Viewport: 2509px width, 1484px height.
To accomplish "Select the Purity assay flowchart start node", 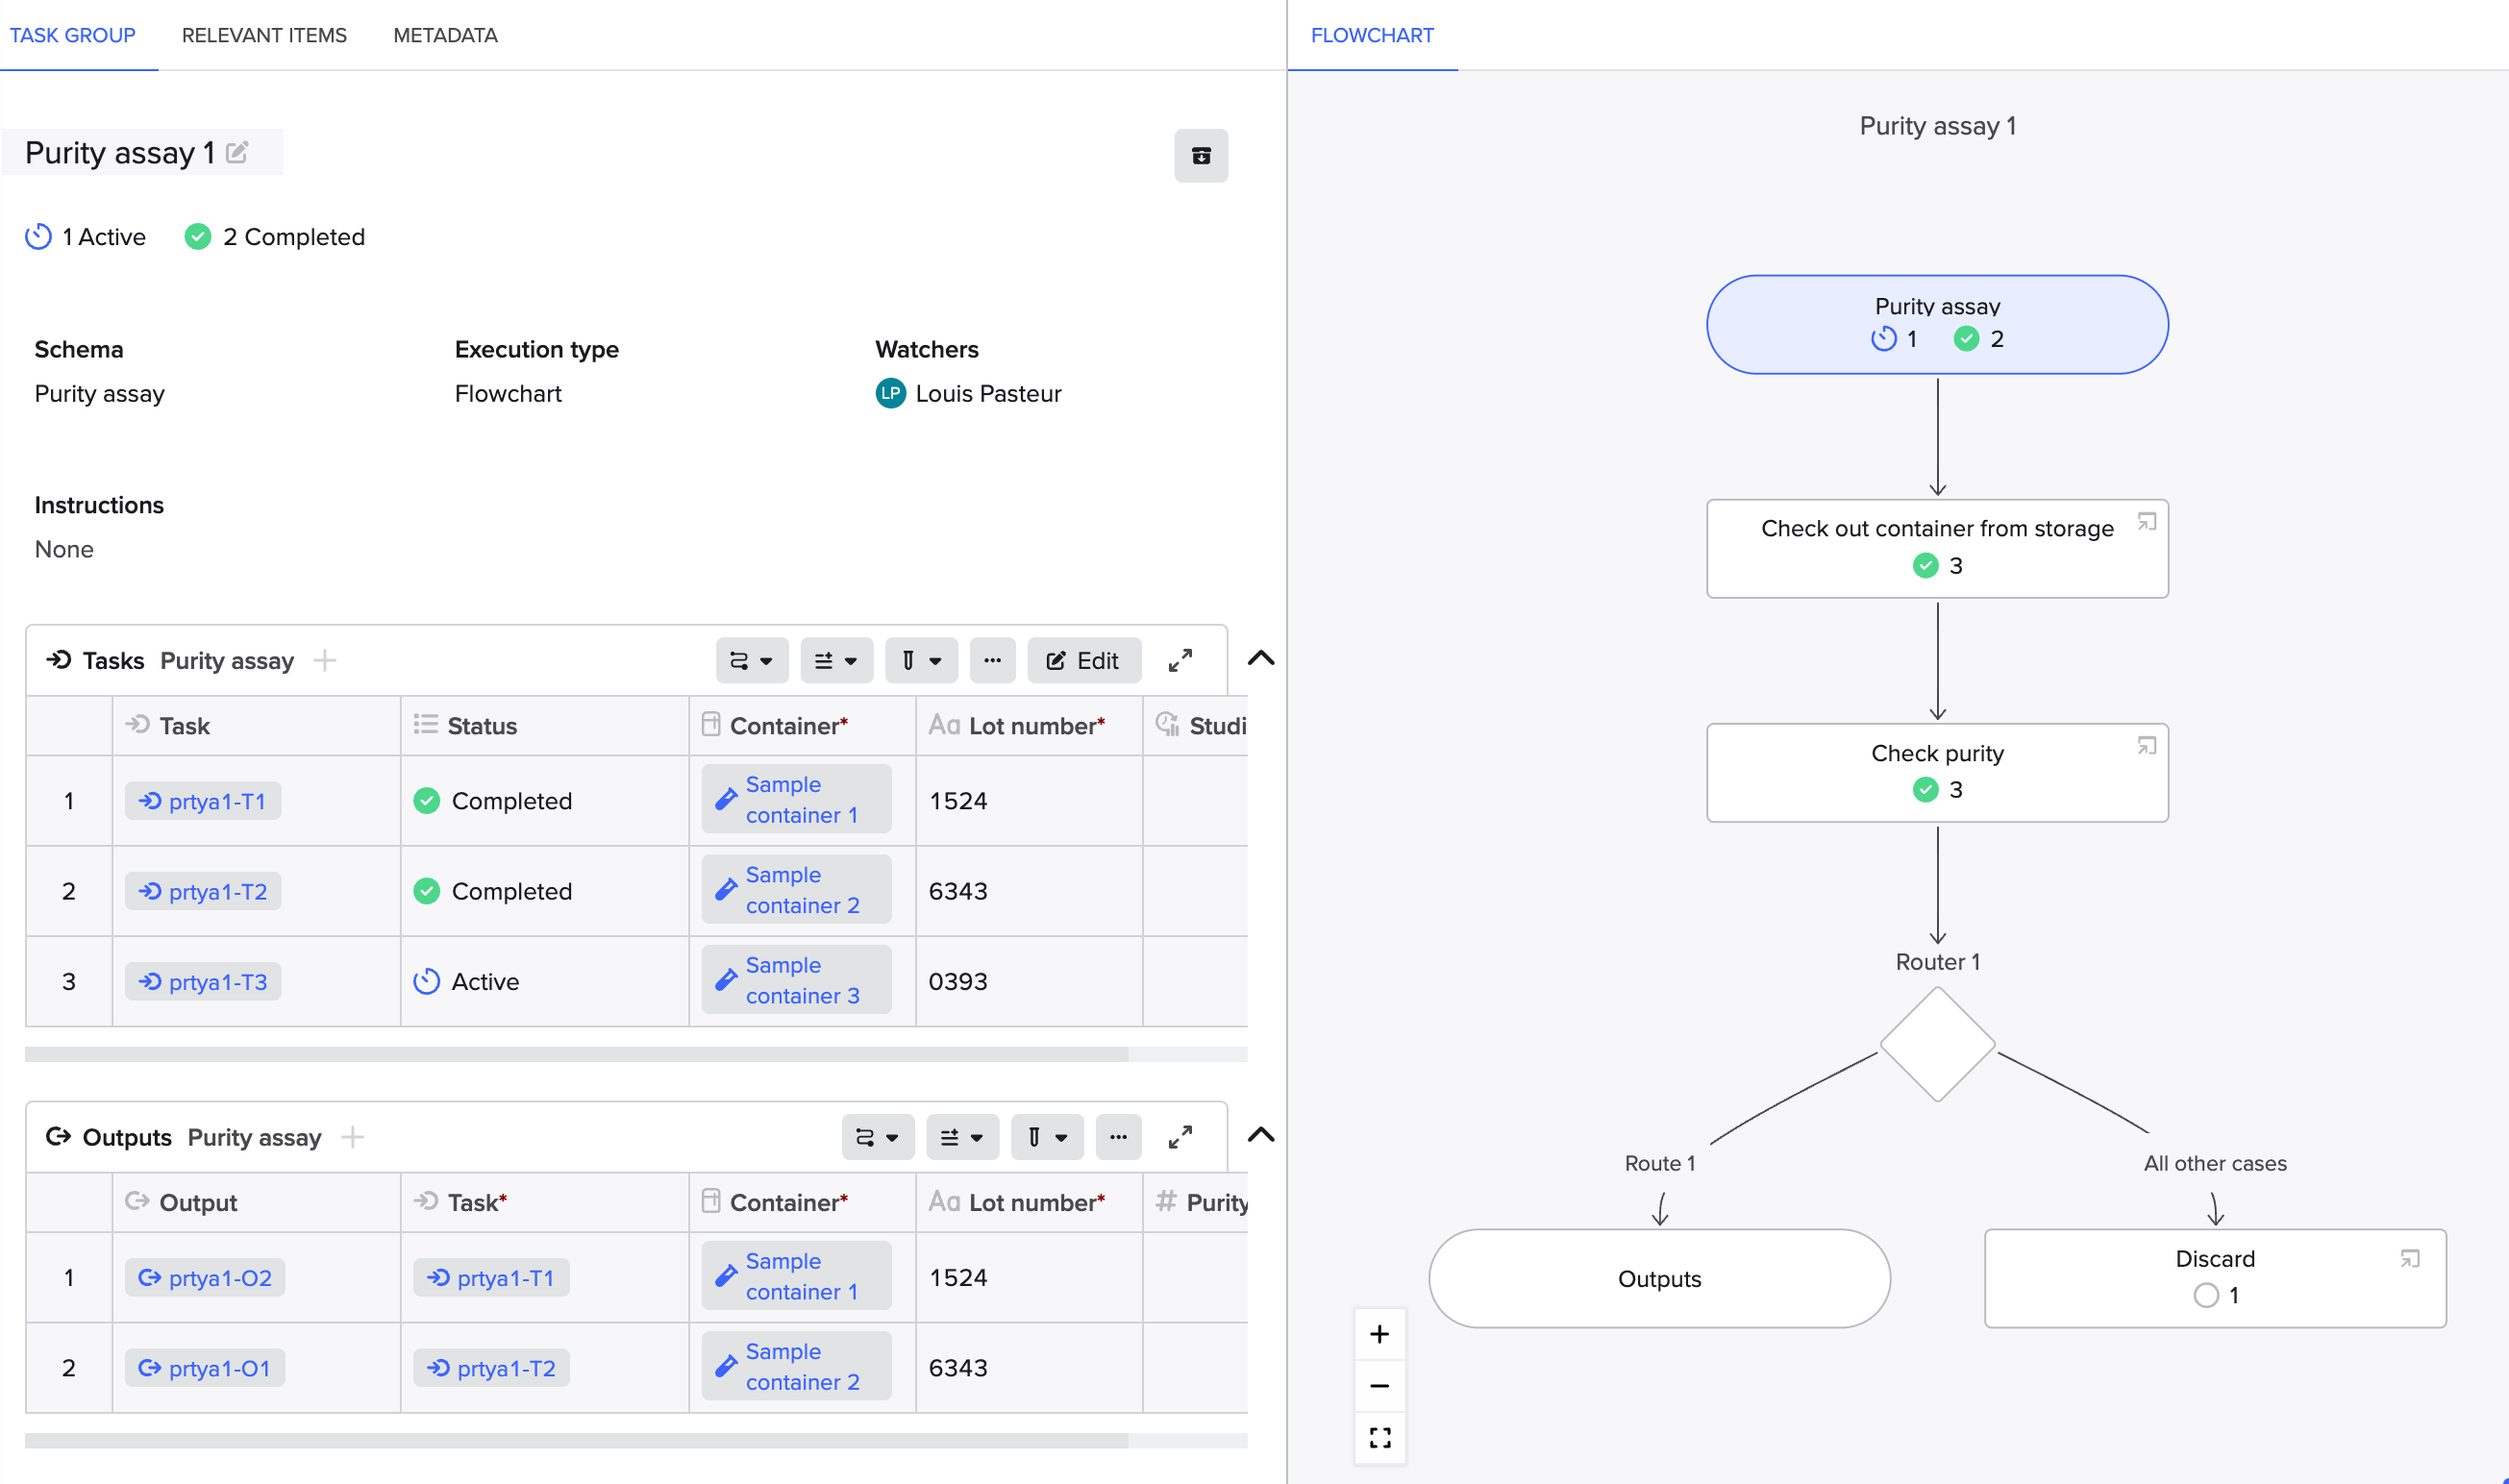I will click(x=1937, y=324).
